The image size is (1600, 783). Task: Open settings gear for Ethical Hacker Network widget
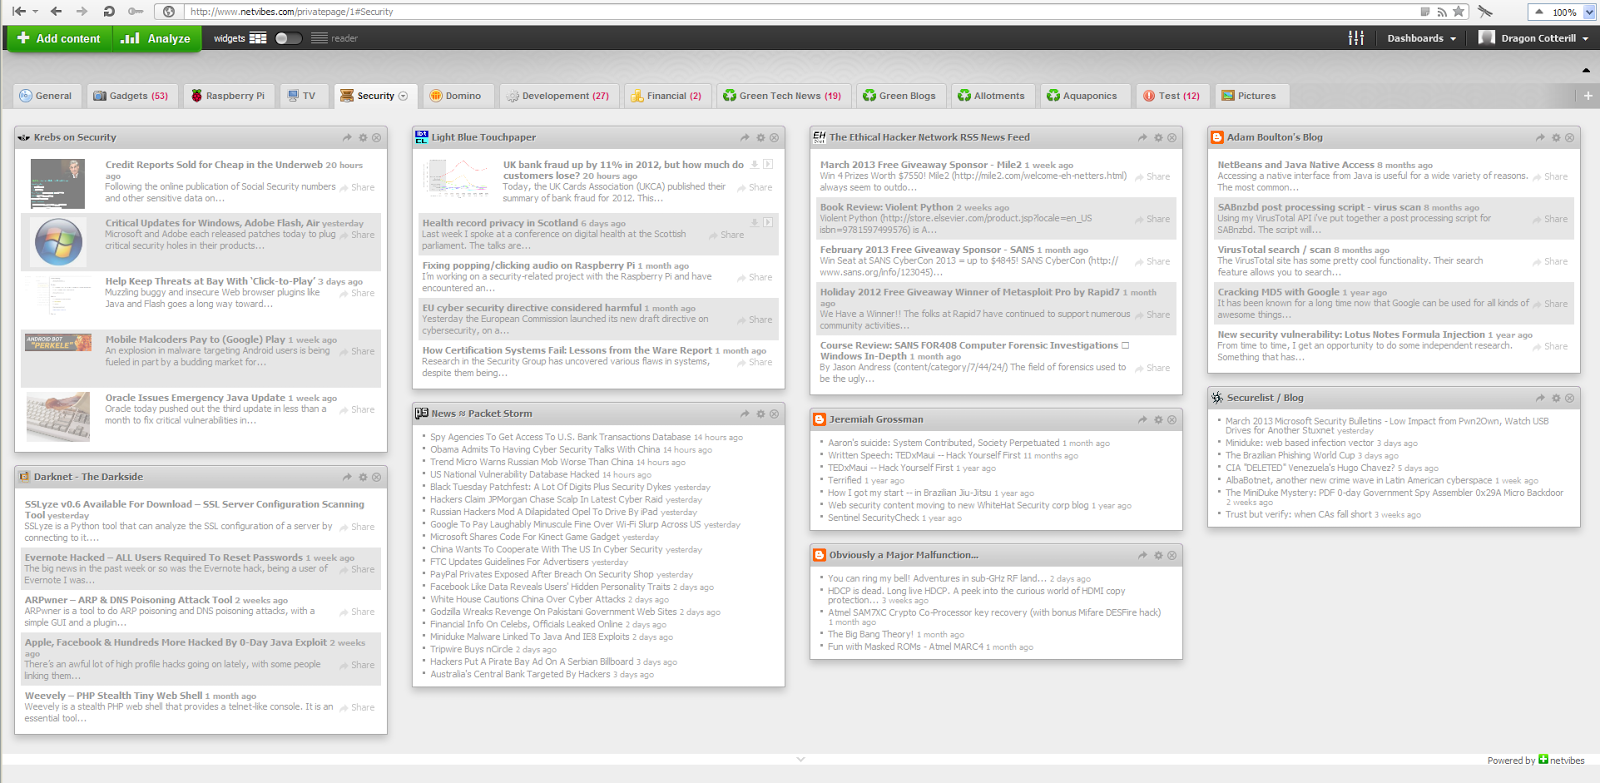pos(1158,138)
